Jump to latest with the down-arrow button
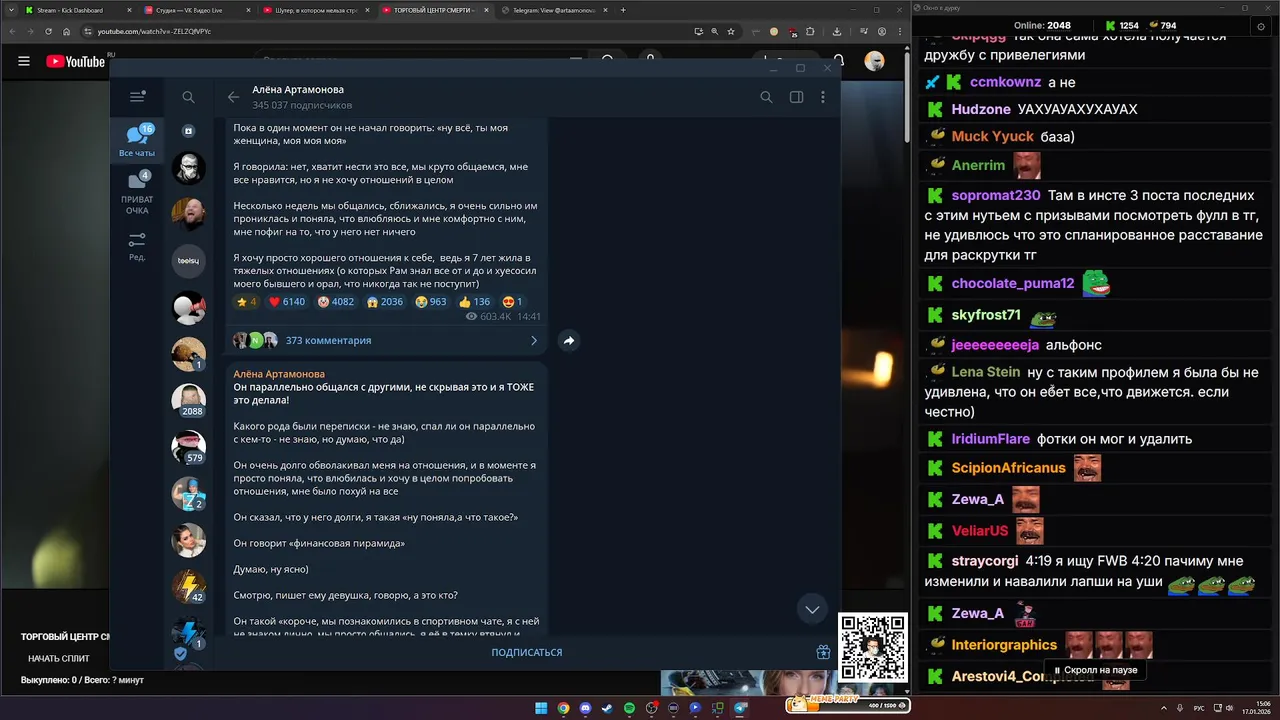The image size is (1280, 720). [x=812, y=609]
